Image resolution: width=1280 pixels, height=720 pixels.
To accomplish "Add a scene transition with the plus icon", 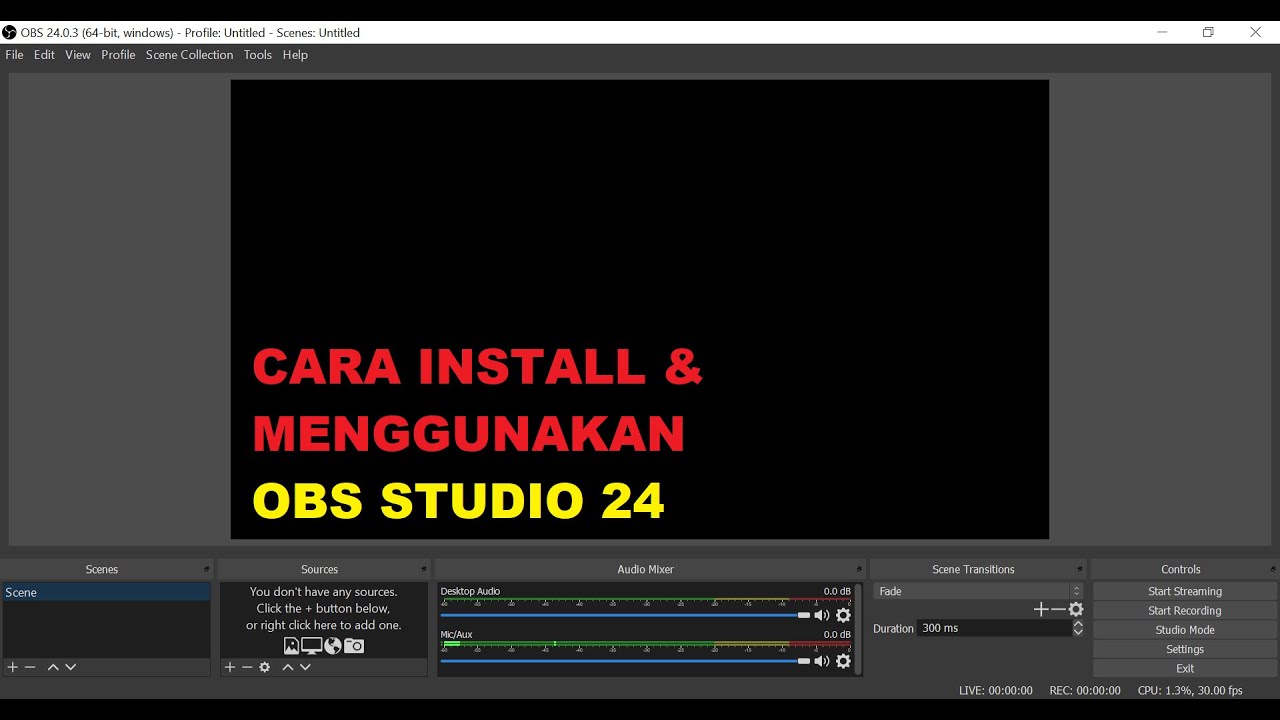I will point(1041,609).
